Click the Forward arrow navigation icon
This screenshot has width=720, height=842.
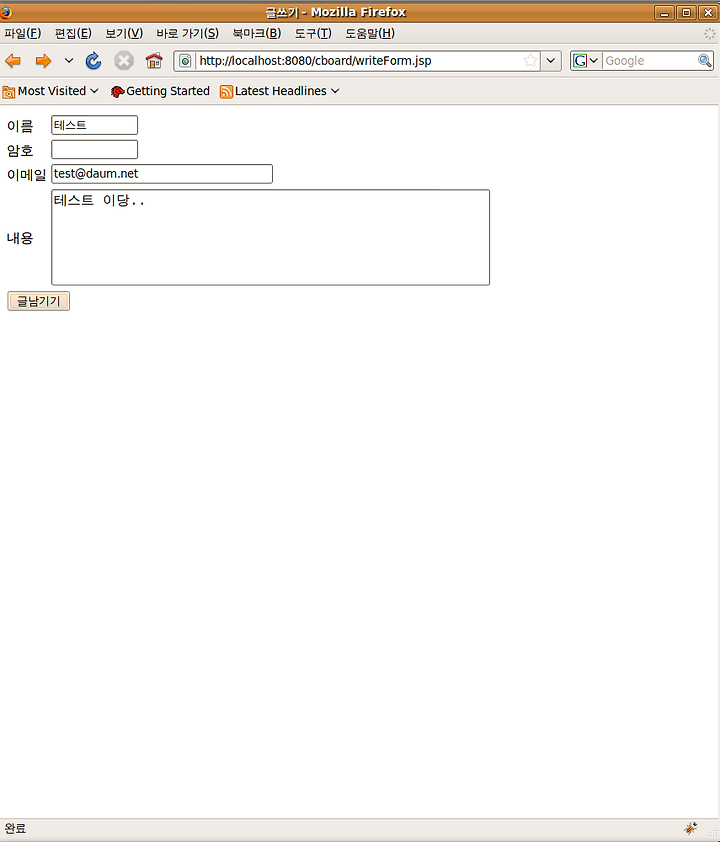coord(43,61)
